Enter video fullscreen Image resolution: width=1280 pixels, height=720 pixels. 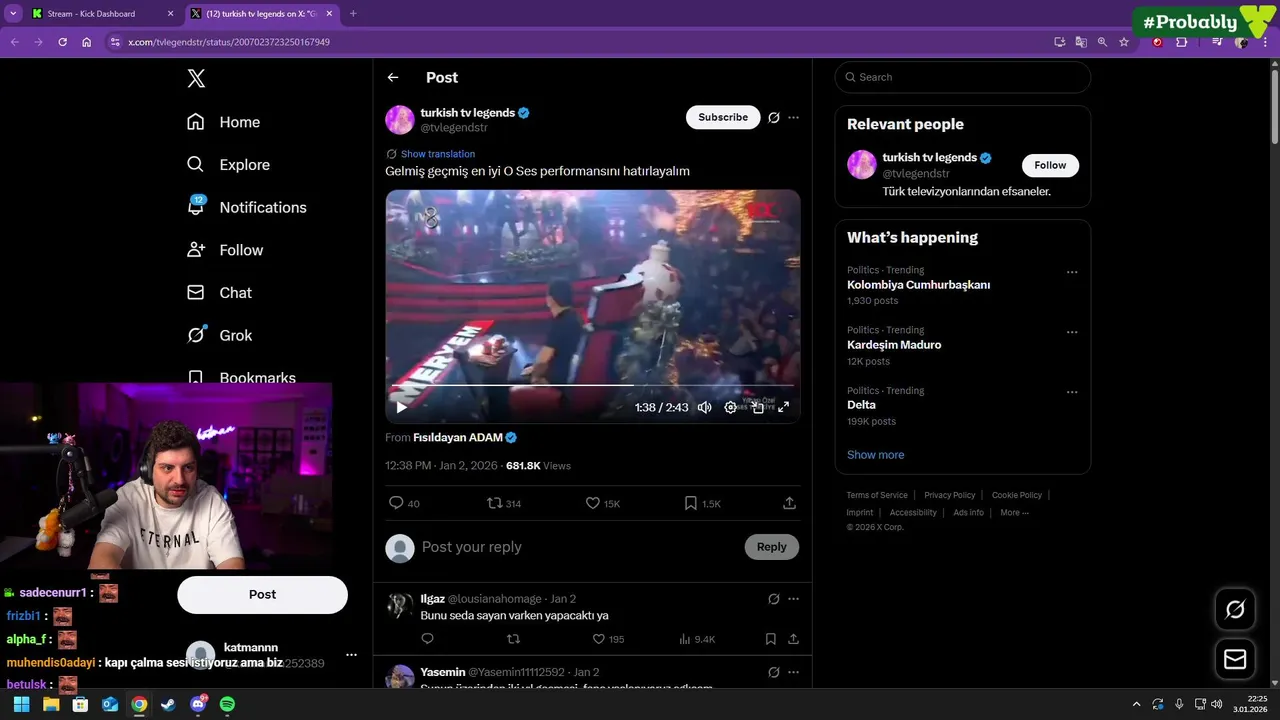(x=784, y=407)
